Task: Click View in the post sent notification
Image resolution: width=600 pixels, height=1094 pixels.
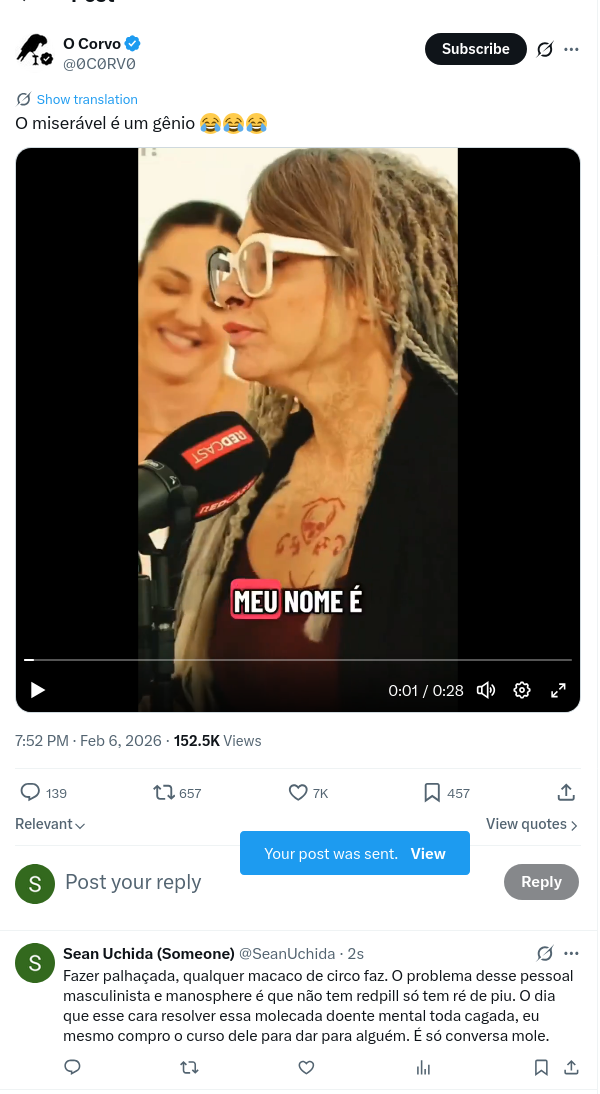Action: 428,853
